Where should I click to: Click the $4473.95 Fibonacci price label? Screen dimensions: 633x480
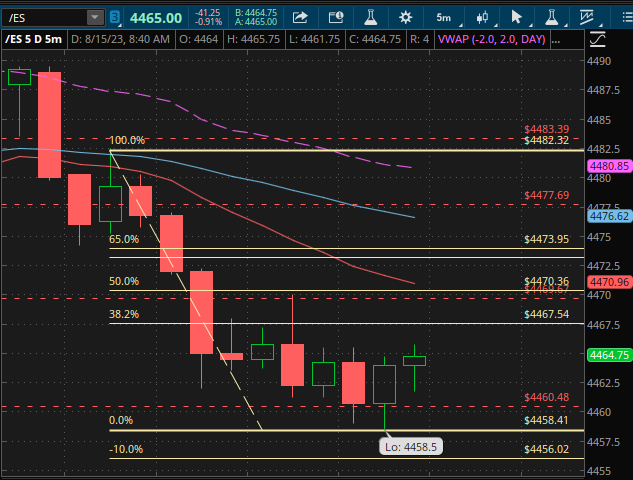click(x=547, y=239)
